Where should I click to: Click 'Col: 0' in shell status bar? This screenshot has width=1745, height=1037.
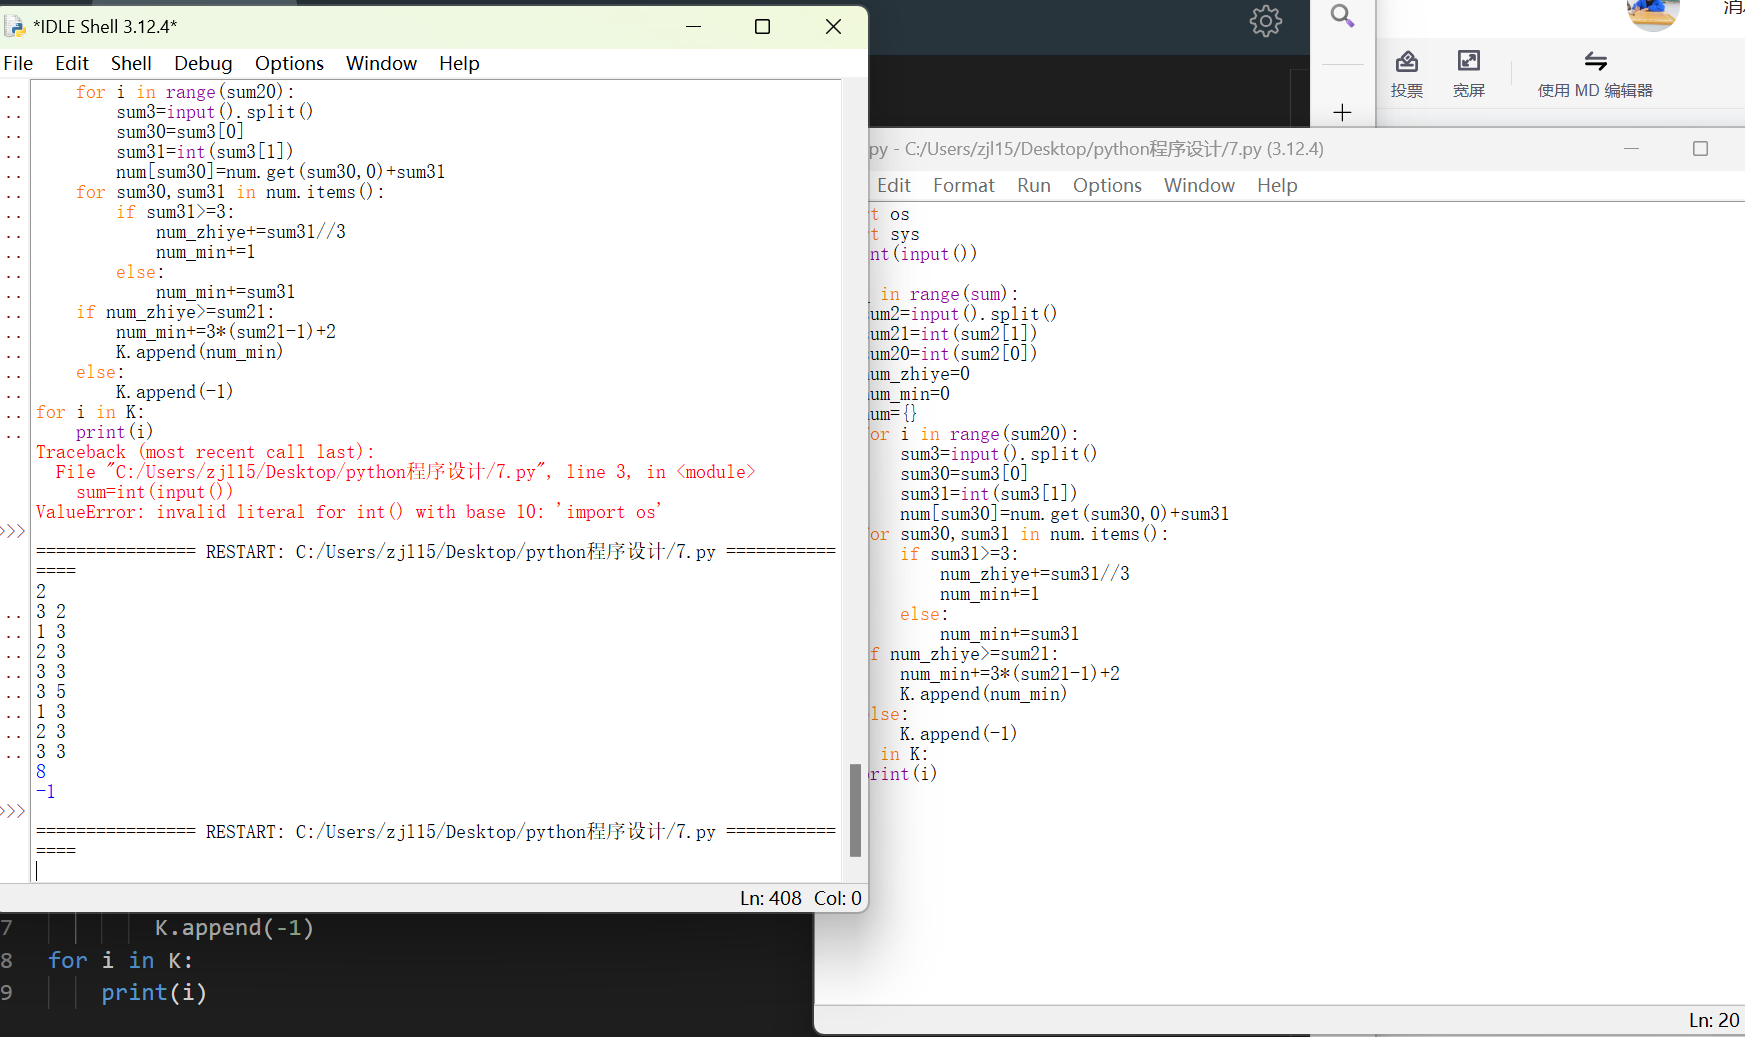point(838,898)
